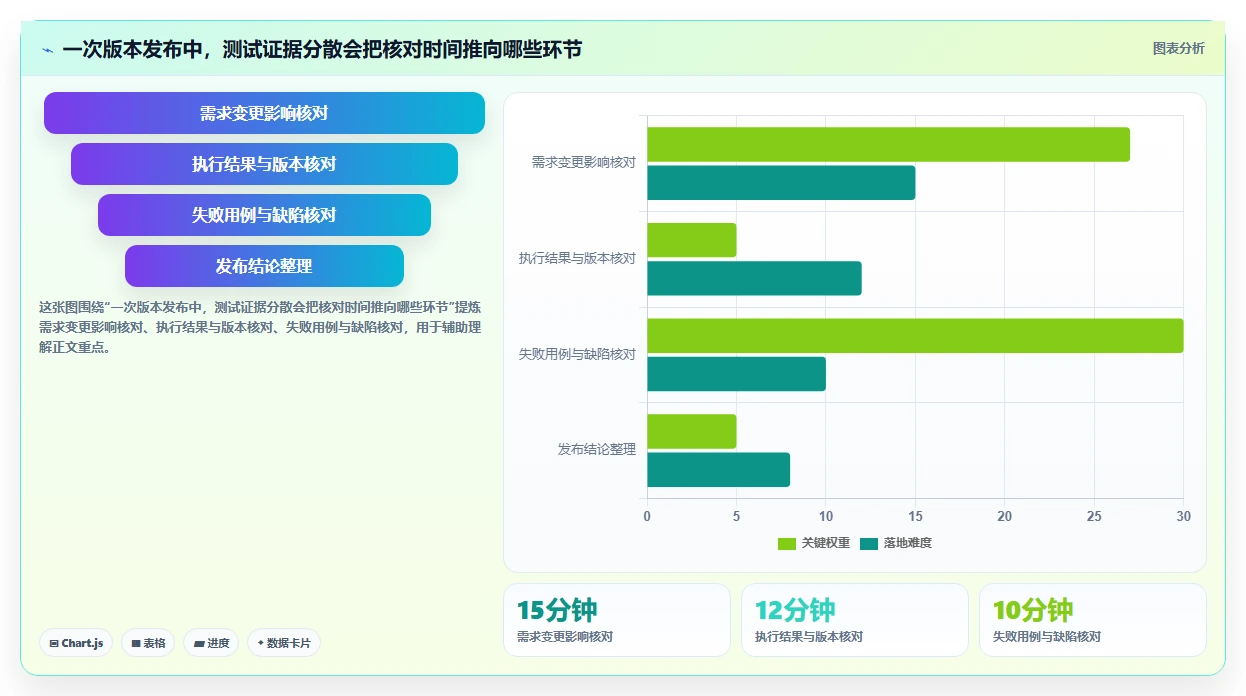Click the lightning icon beside the title
Screen dimensions: 1246x696
point(48,50)
